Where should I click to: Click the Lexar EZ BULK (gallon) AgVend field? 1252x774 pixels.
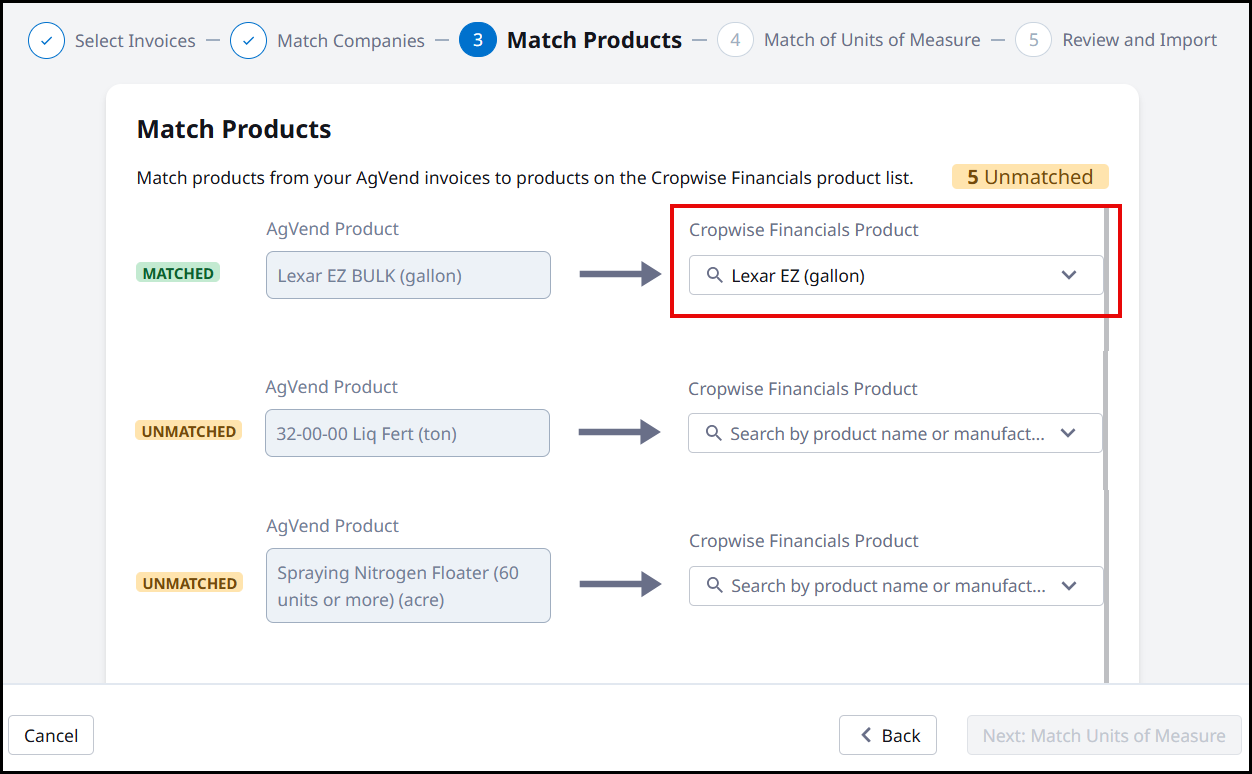point(408,275)
